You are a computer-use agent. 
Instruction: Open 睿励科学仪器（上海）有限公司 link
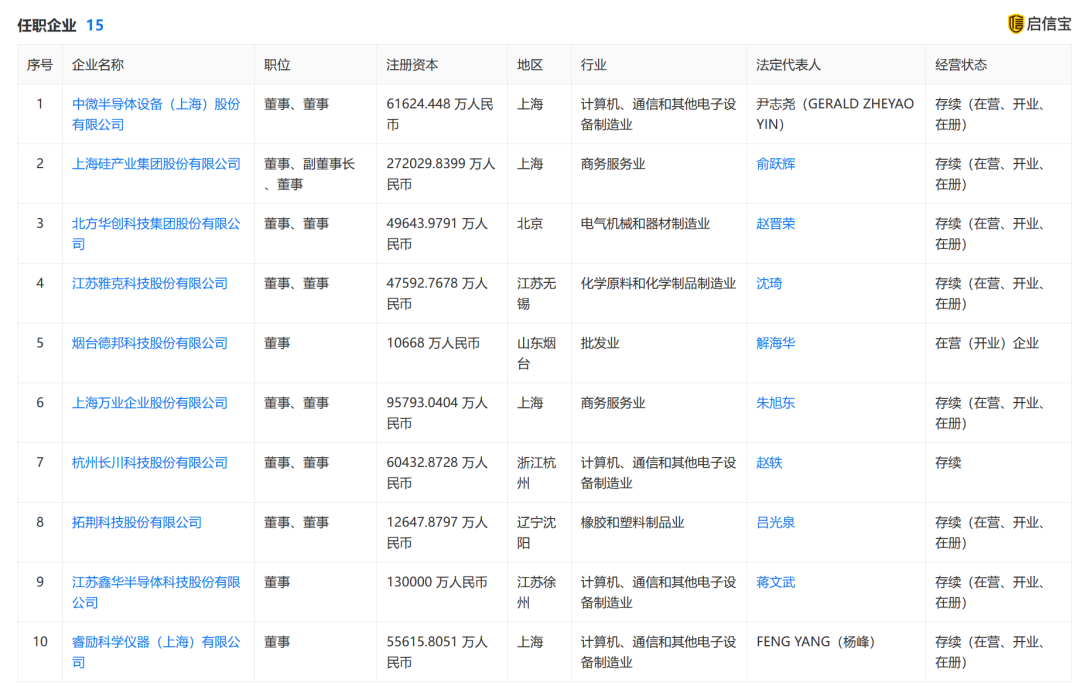[156, 652]
